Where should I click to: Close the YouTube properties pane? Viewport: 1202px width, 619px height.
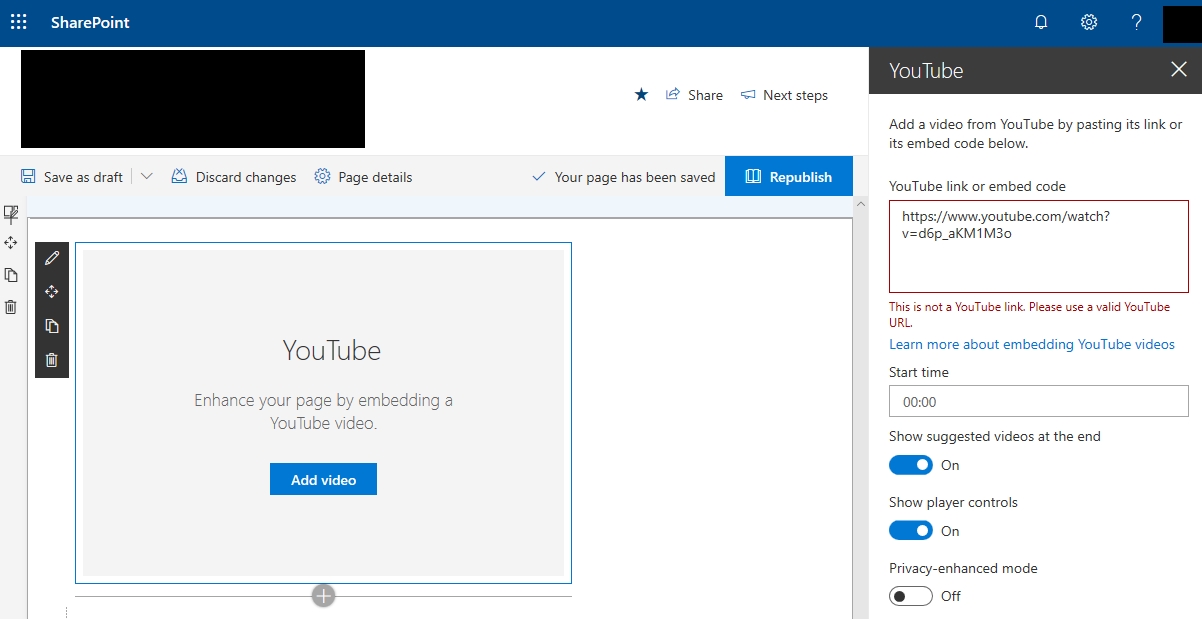[1178, 70]
